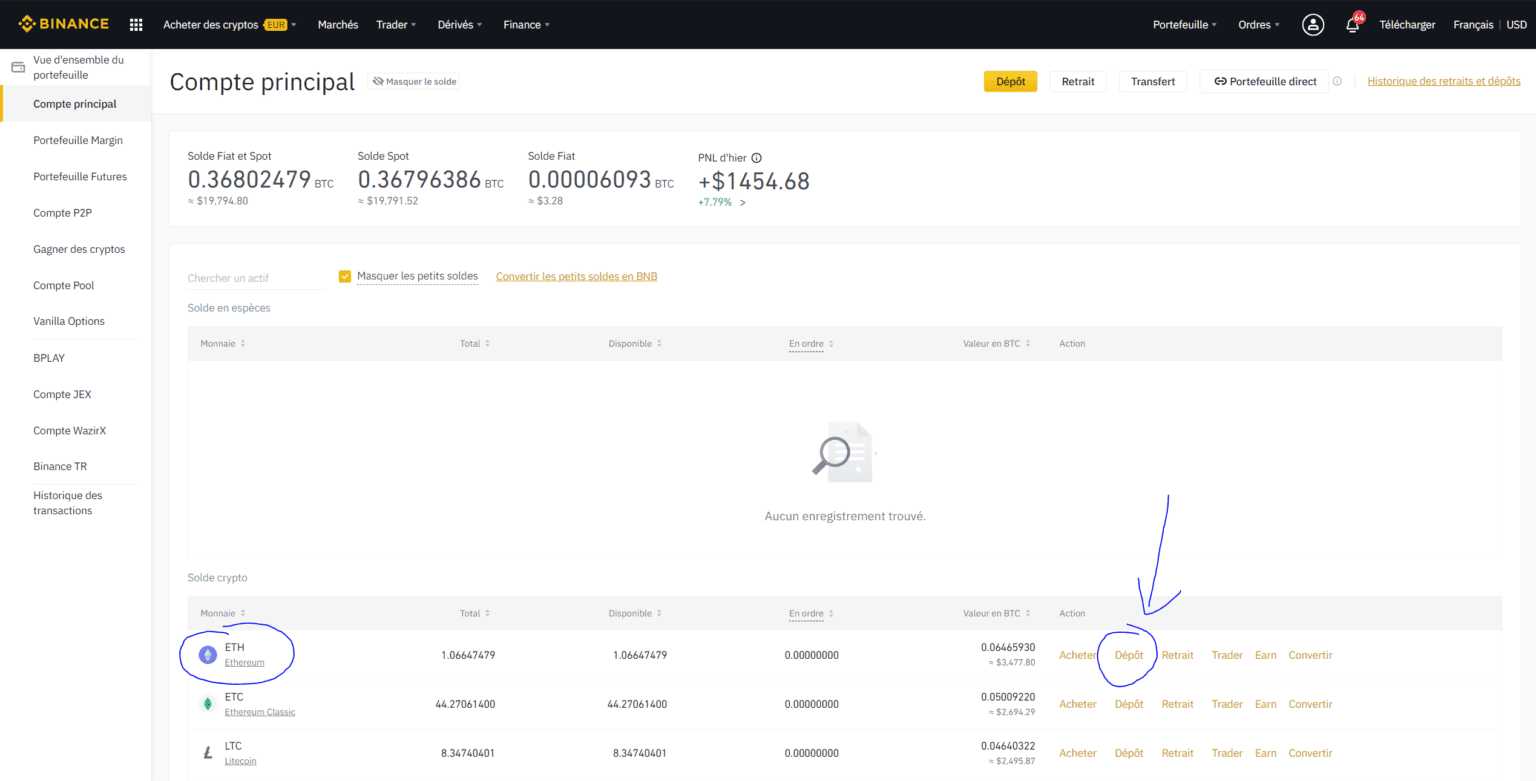Open Historique des transactions in sidebar
The height and width of the screenshot is (781, 1536).
point(68,503)
